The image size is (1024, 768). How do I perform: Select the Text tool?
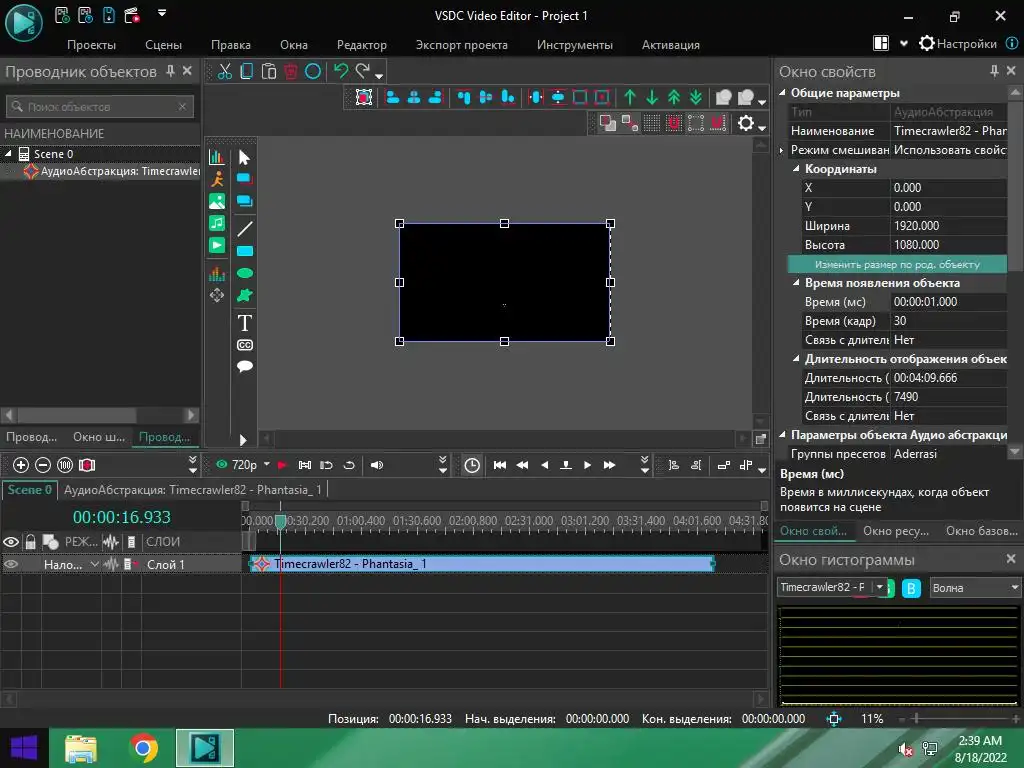tap(244, 323)
